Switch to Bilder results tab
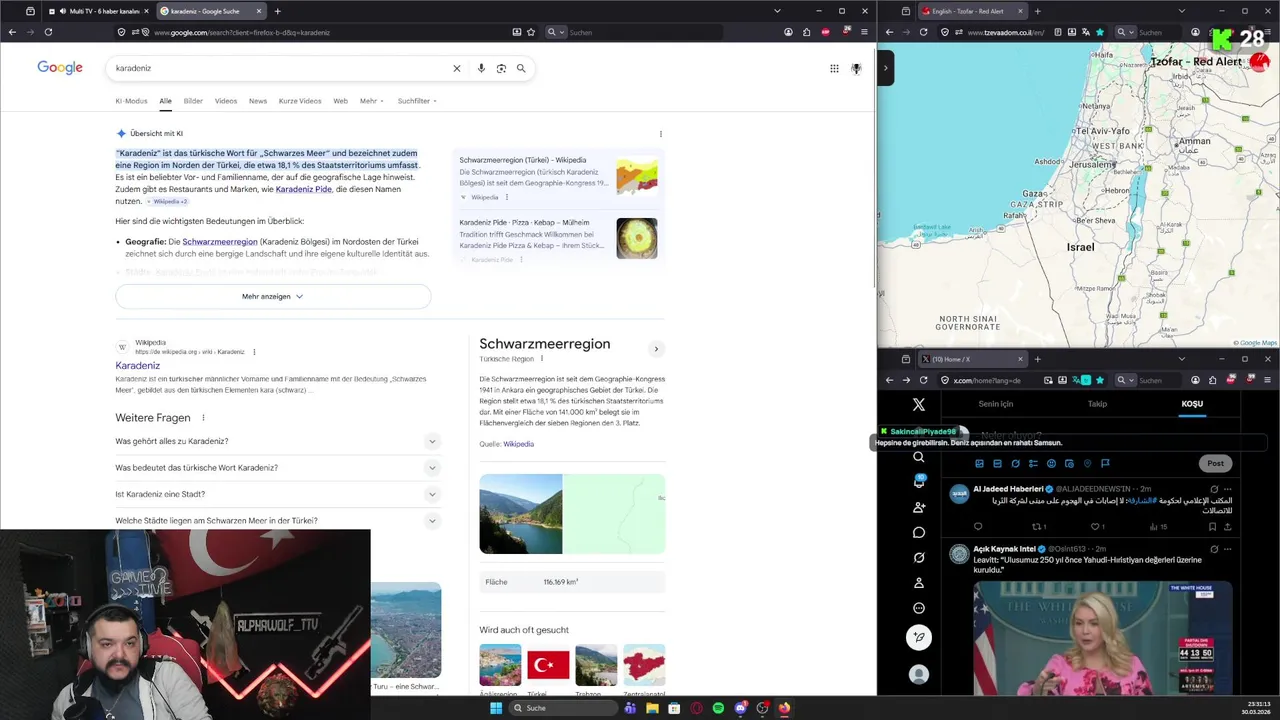1280x720 pixels. [x=193, y=101]
